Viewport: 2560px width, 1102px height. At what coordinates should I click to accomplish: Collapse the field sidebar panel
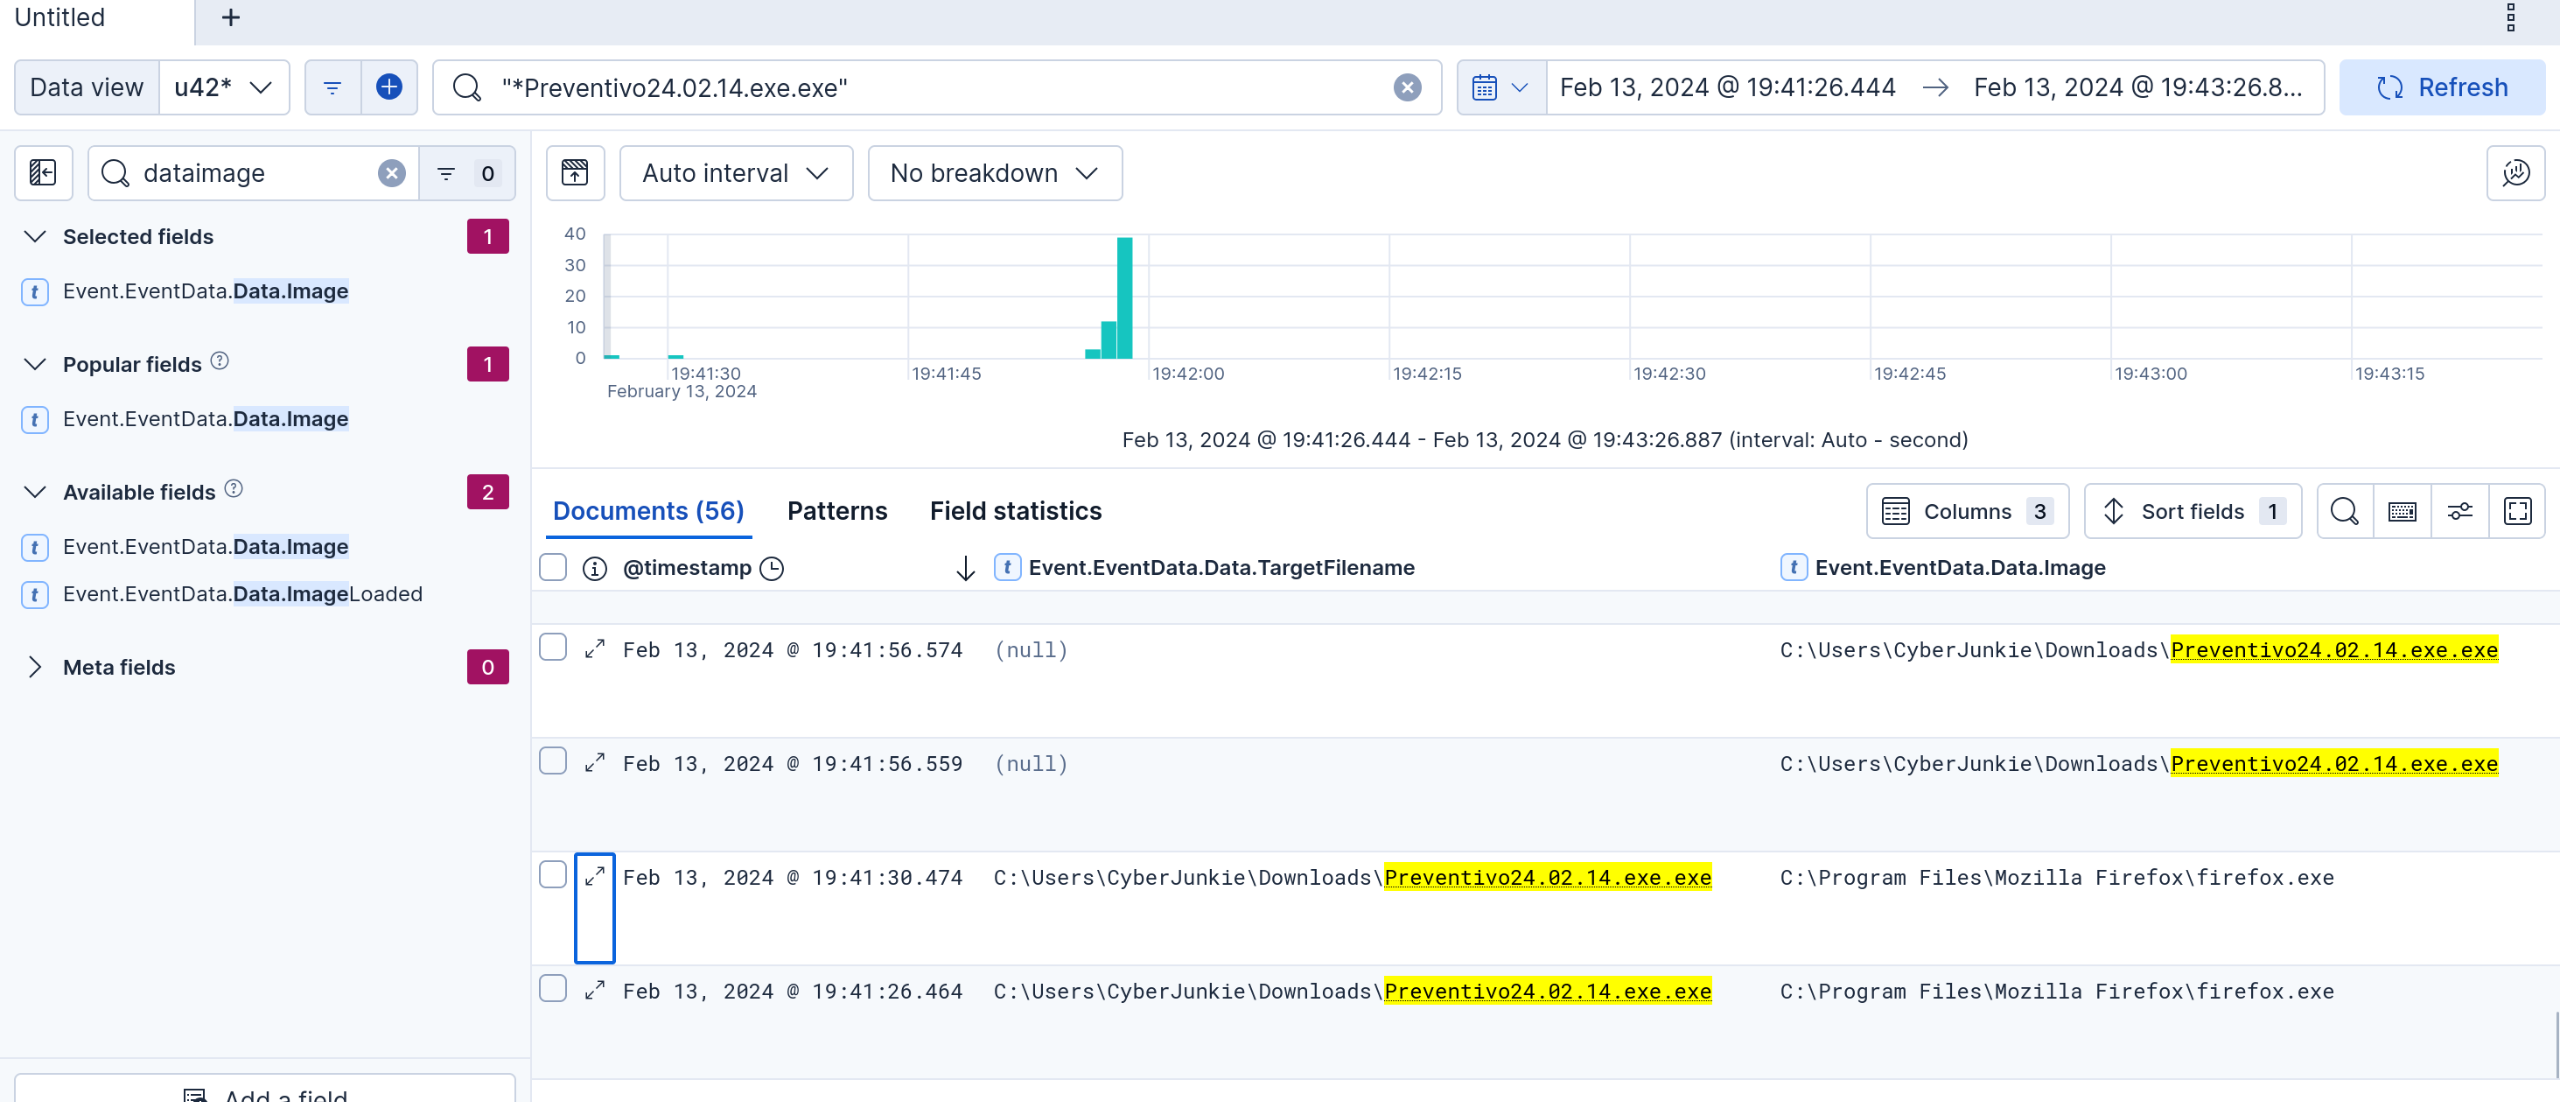43,173
